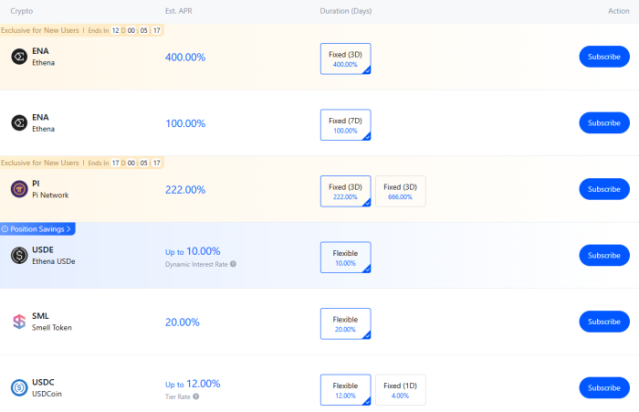Click the ENA coin icon in the 100% row

[18, 123]
